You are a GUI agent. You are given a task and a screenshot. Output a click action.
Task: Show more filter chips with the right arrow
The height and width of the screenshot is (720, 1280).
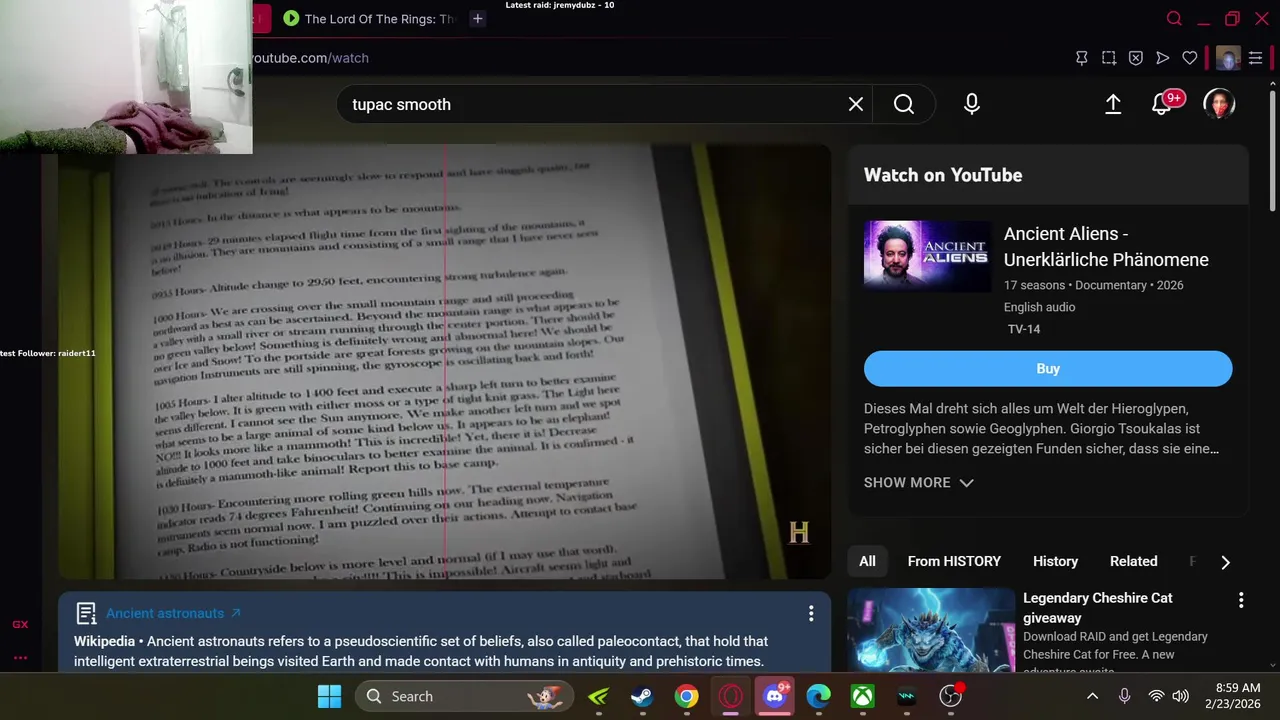tap(1225, 562)
